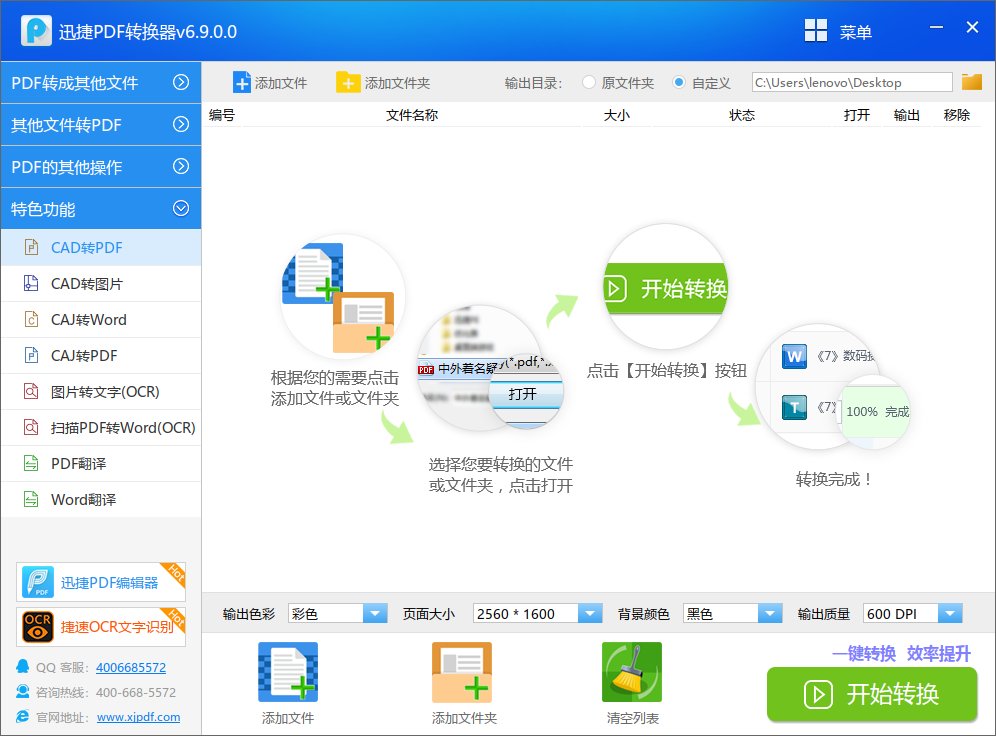Viewport: 996px width, 736px height.
Task: Click the 文件名称 column header
Action: 412,115
